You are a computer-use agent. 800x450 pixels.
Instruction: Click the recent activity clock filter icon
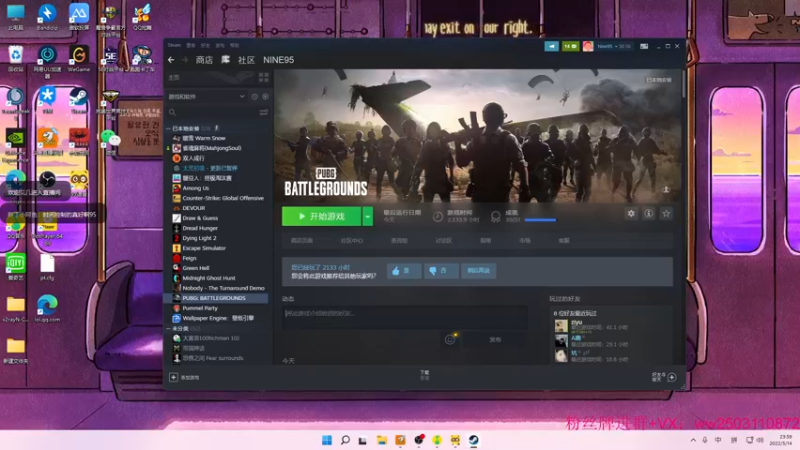point(254,96)
